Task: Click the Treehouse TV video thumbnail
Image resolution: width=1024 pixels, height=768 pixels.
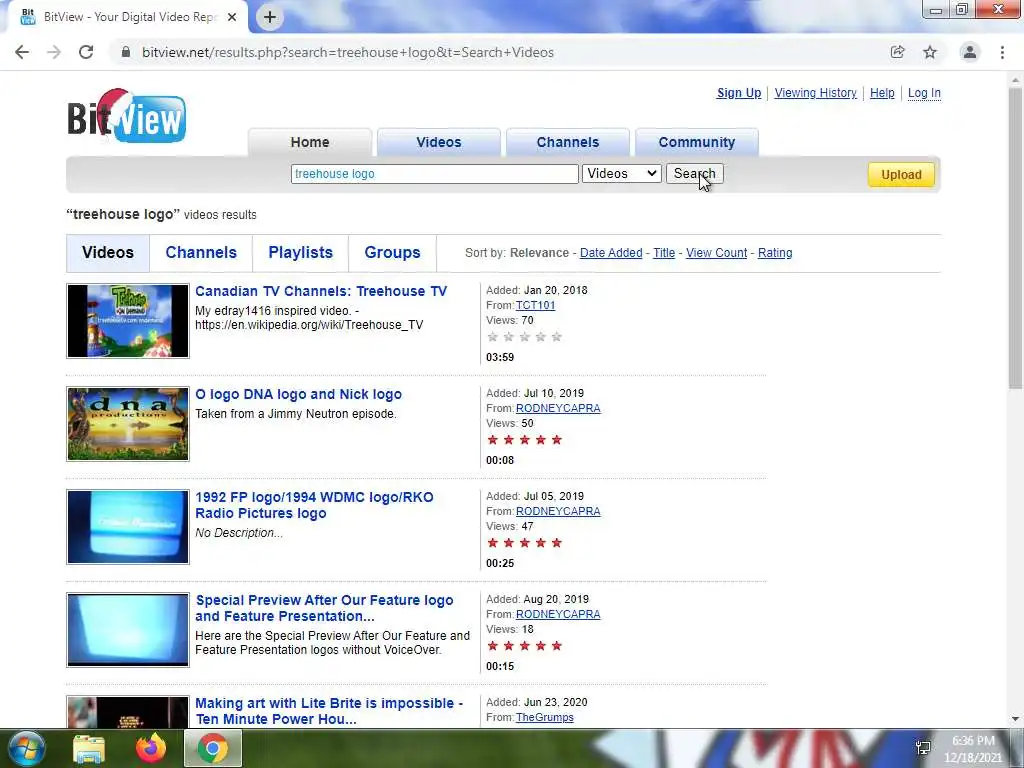Action: coord(128,321)
